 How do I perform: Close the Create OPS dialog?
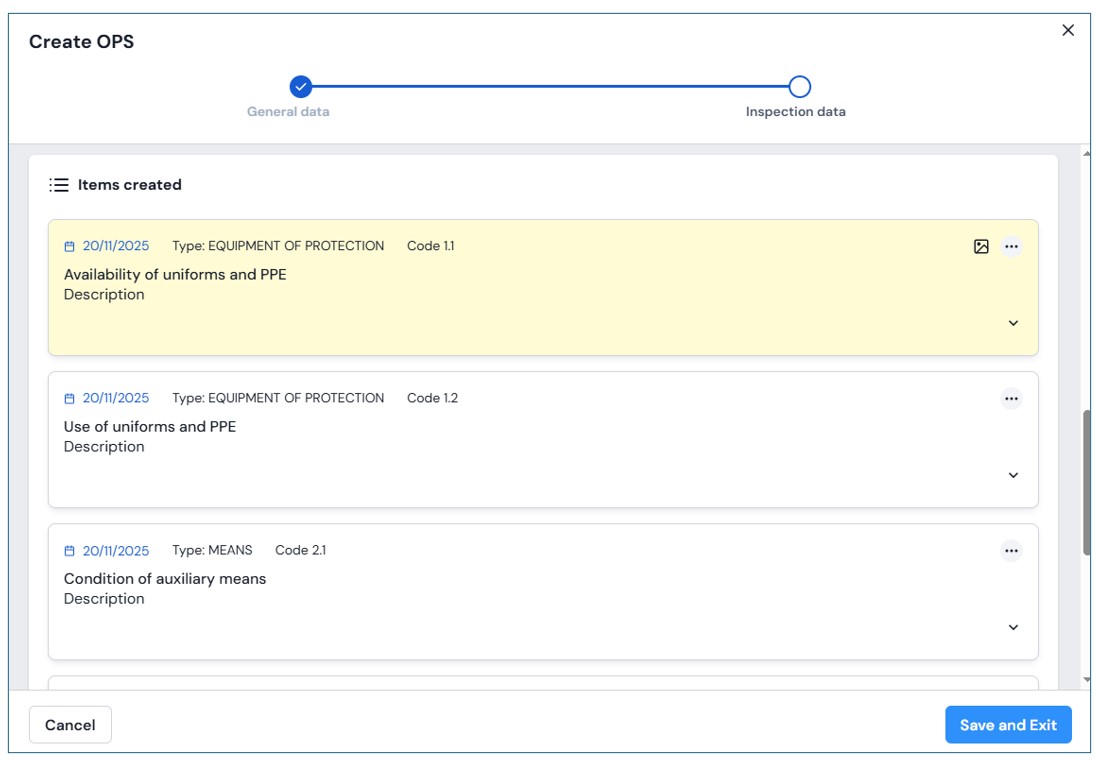tap(1068, 30)
